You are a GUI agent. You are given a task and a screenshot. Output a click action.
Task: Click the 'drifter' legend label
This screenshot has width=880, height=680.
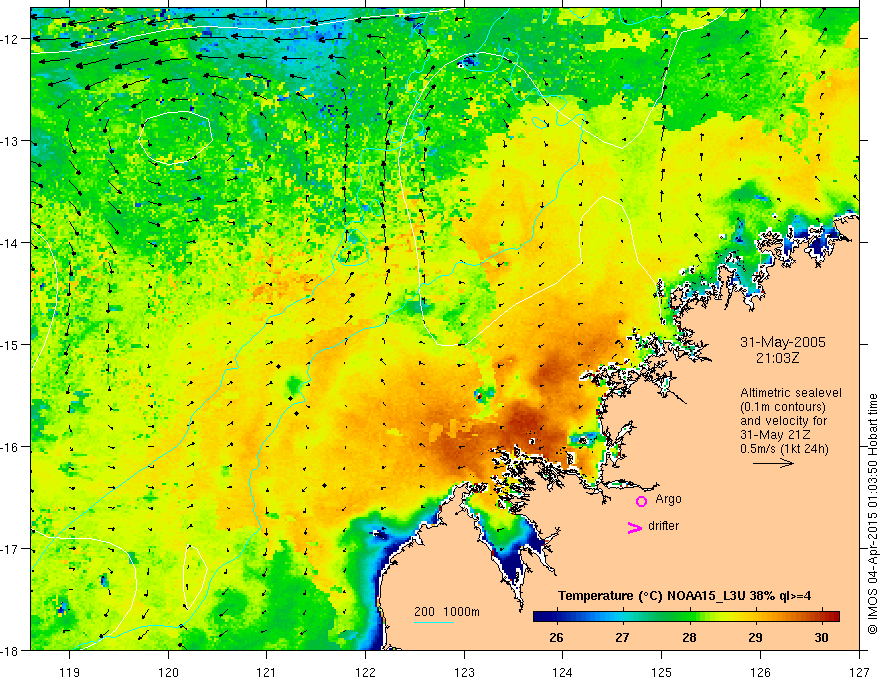[663, 526]
